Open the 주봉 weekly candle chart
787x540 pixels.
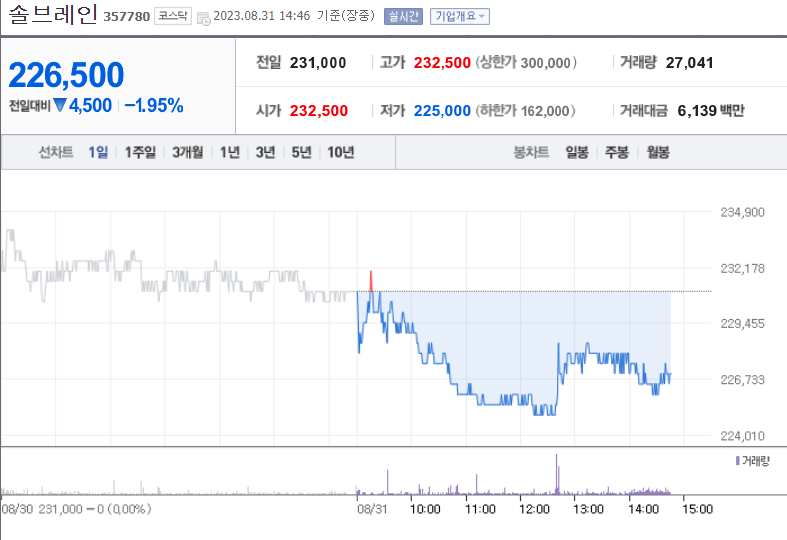click(617, 152)
